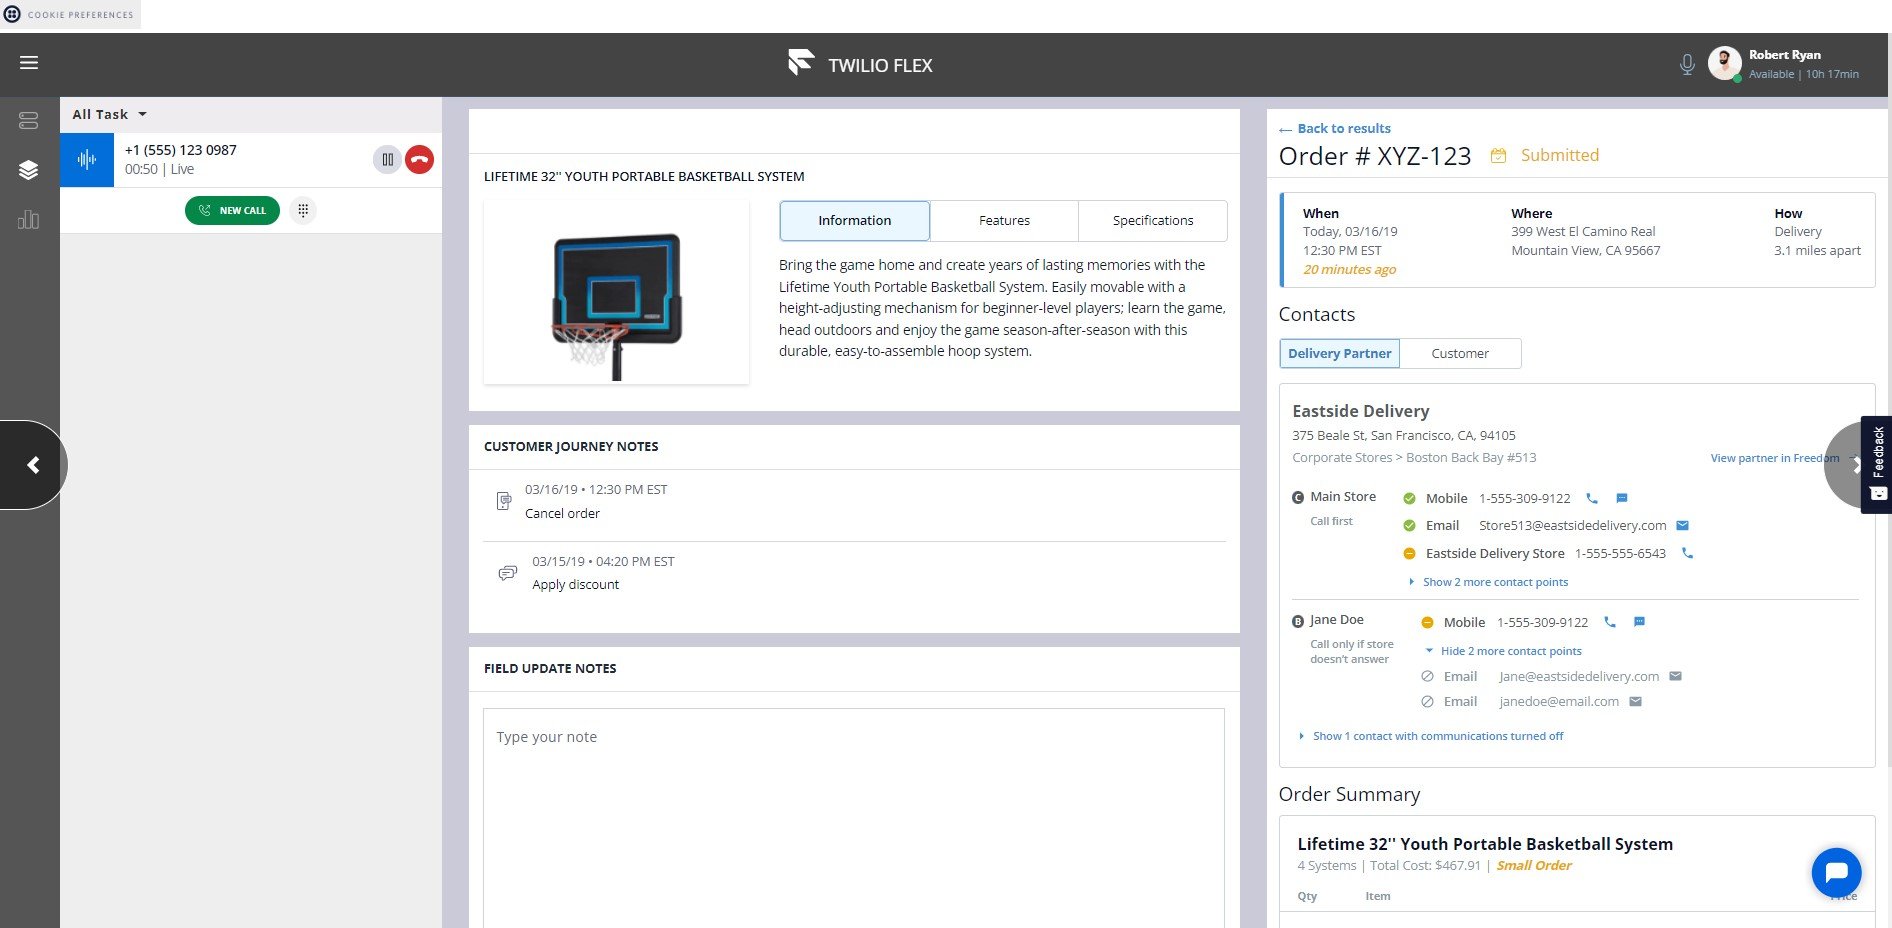Screen dimensions: 1892x928
Task: Select the live call waveform icon
Action: [x=87, y=160]
